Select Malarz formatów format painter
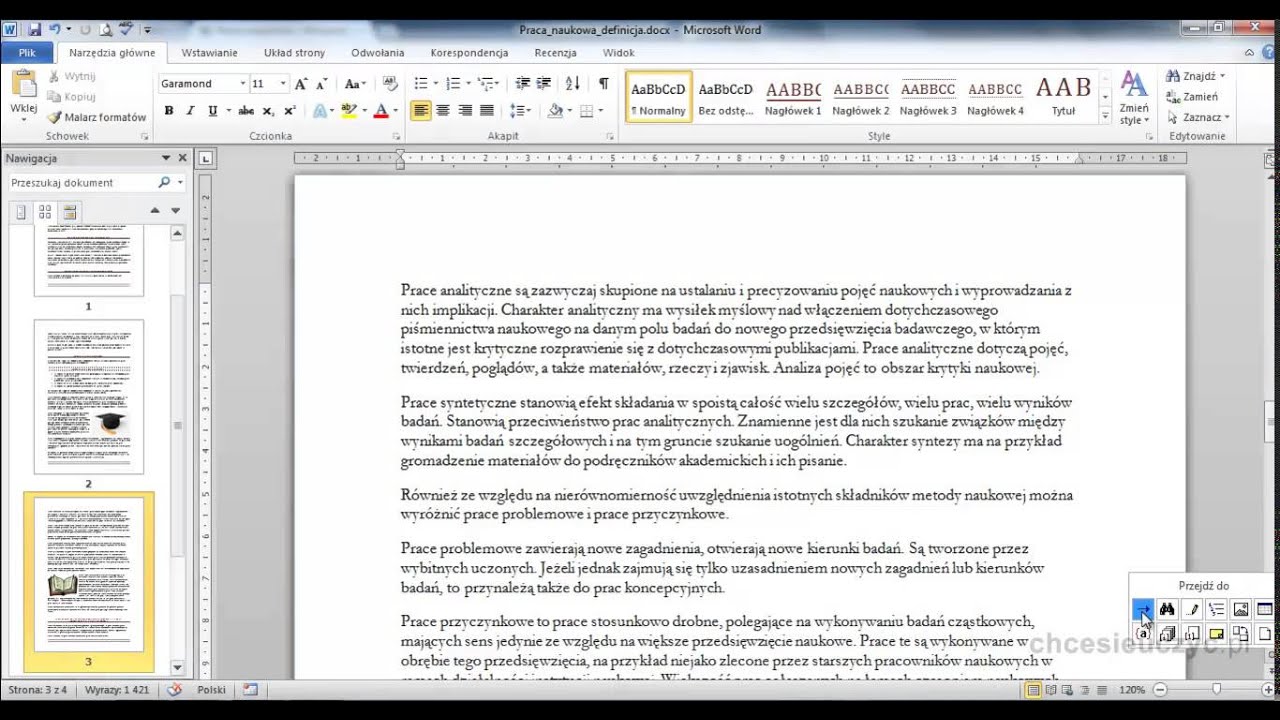Image resolution: width=1280 pixels, height=720 pixels. coord(97,117)
